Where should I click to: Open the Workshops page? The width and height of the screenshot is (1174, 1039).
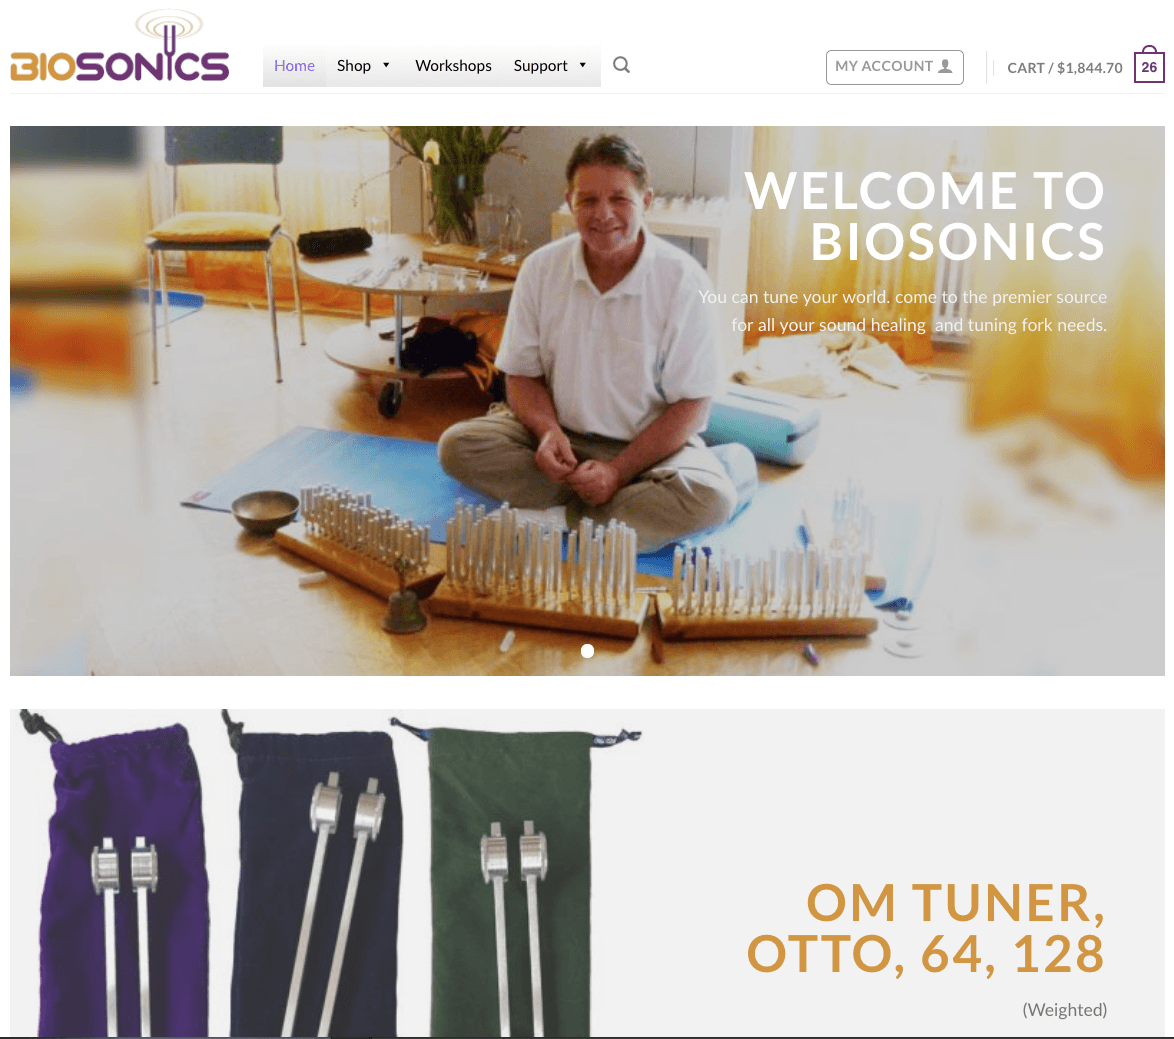[x=453, y=66]
